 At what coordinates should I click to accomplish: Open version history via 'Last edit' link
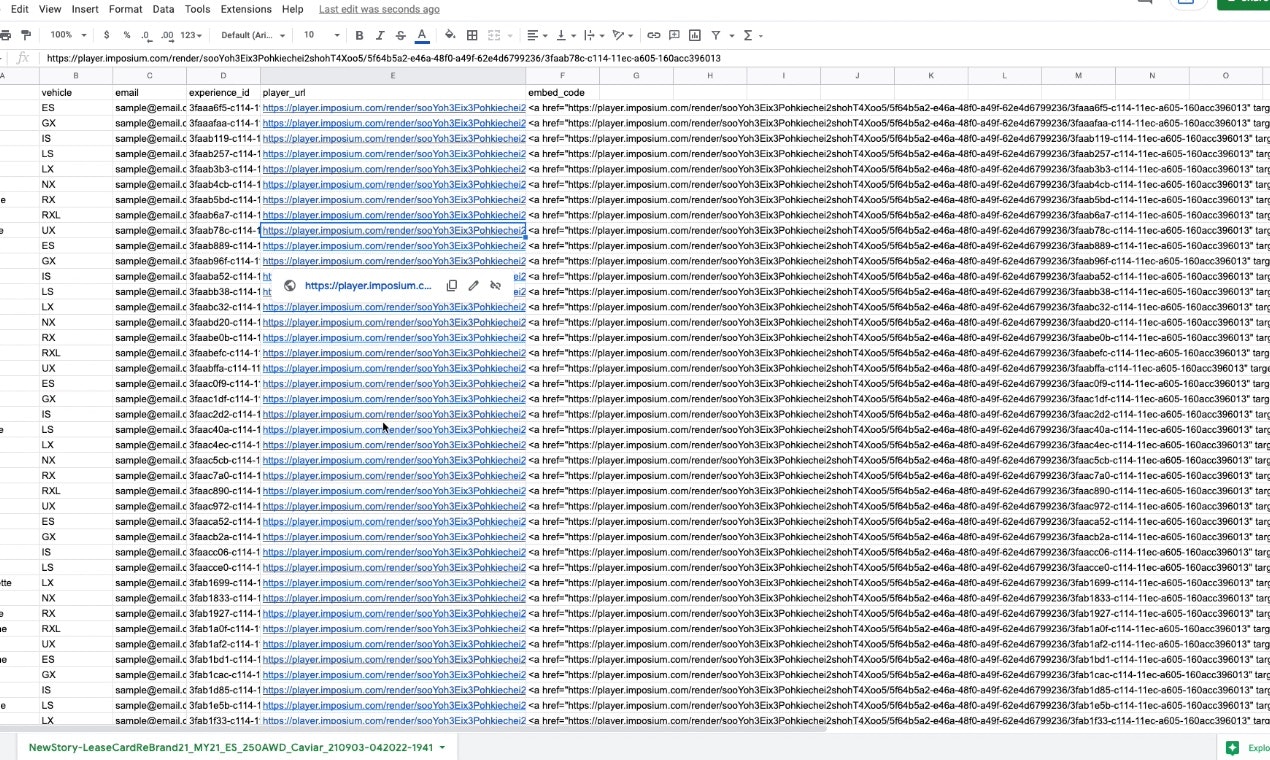(x=378, y=9)
